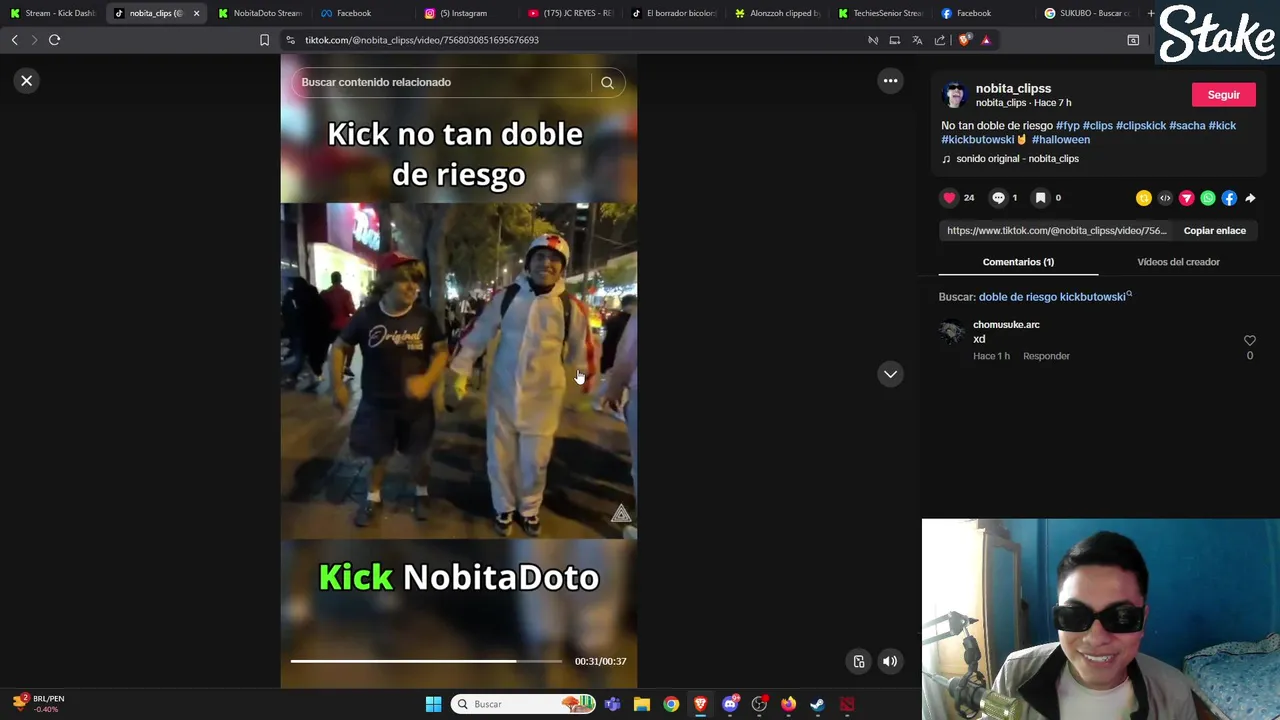
Task: Click the install app icon in address bar
Action: pos(895,40)
